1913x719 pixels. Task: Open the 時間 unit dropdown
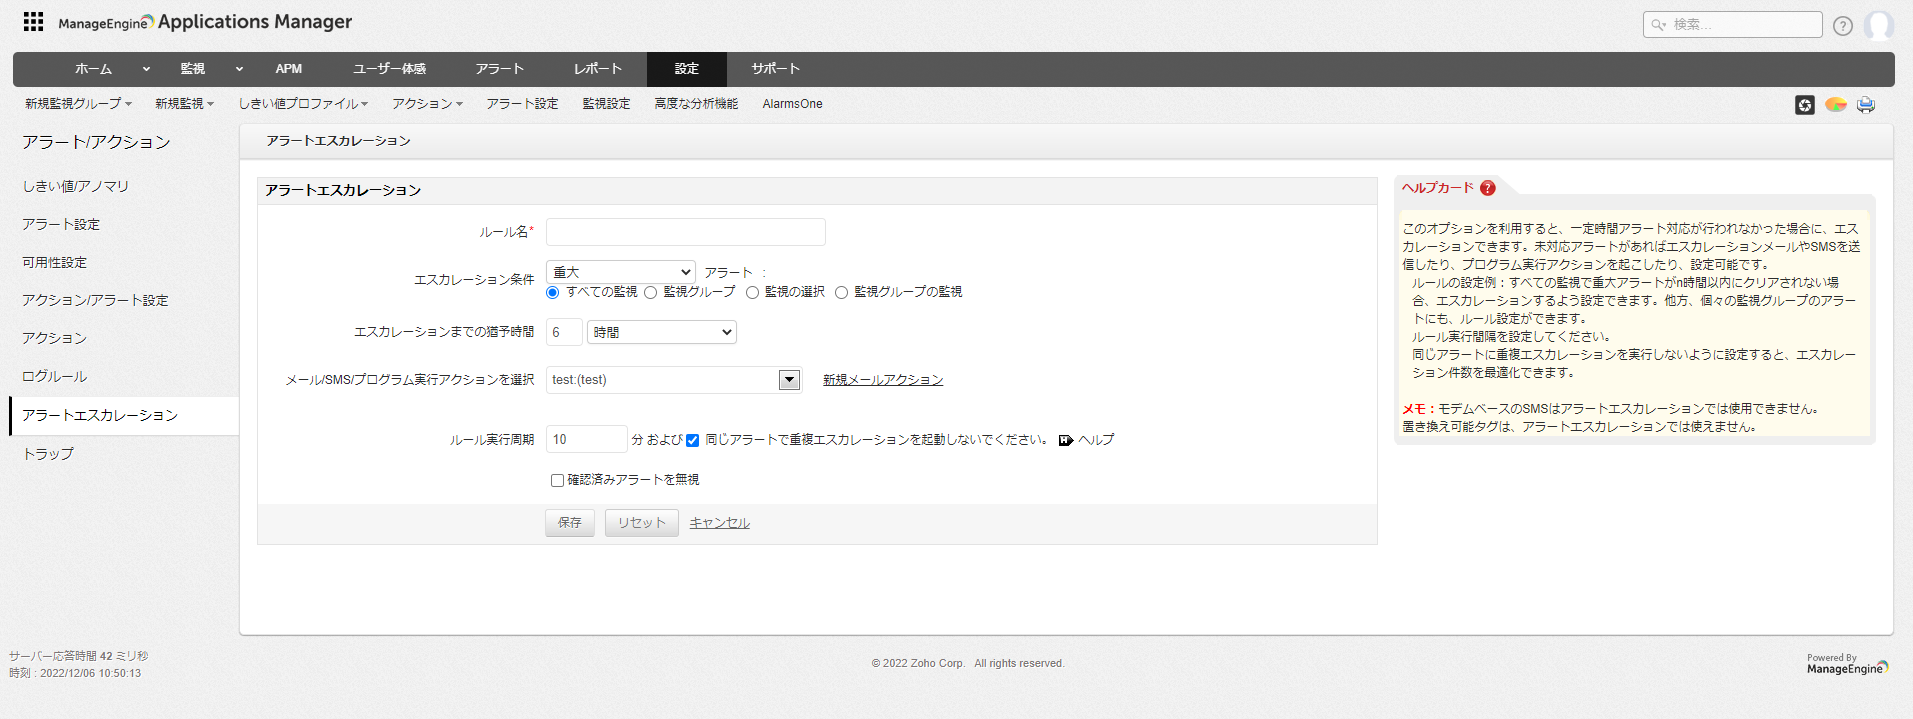661,332
